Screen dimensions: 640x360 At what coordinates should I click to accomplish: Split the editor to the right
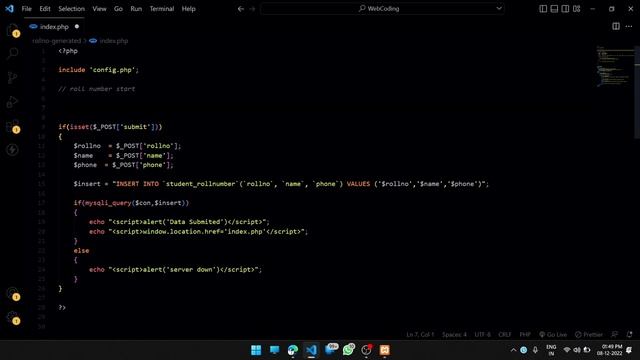616,27
